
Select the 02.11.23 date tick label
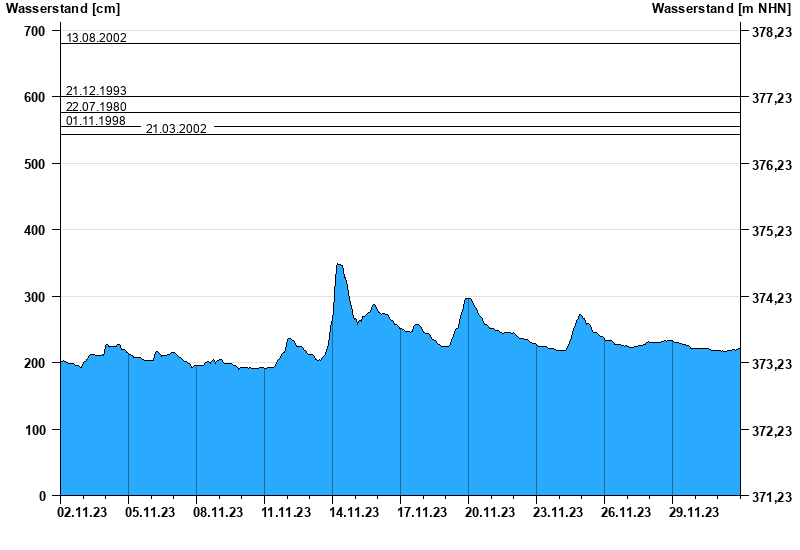[x=83, y=512]
